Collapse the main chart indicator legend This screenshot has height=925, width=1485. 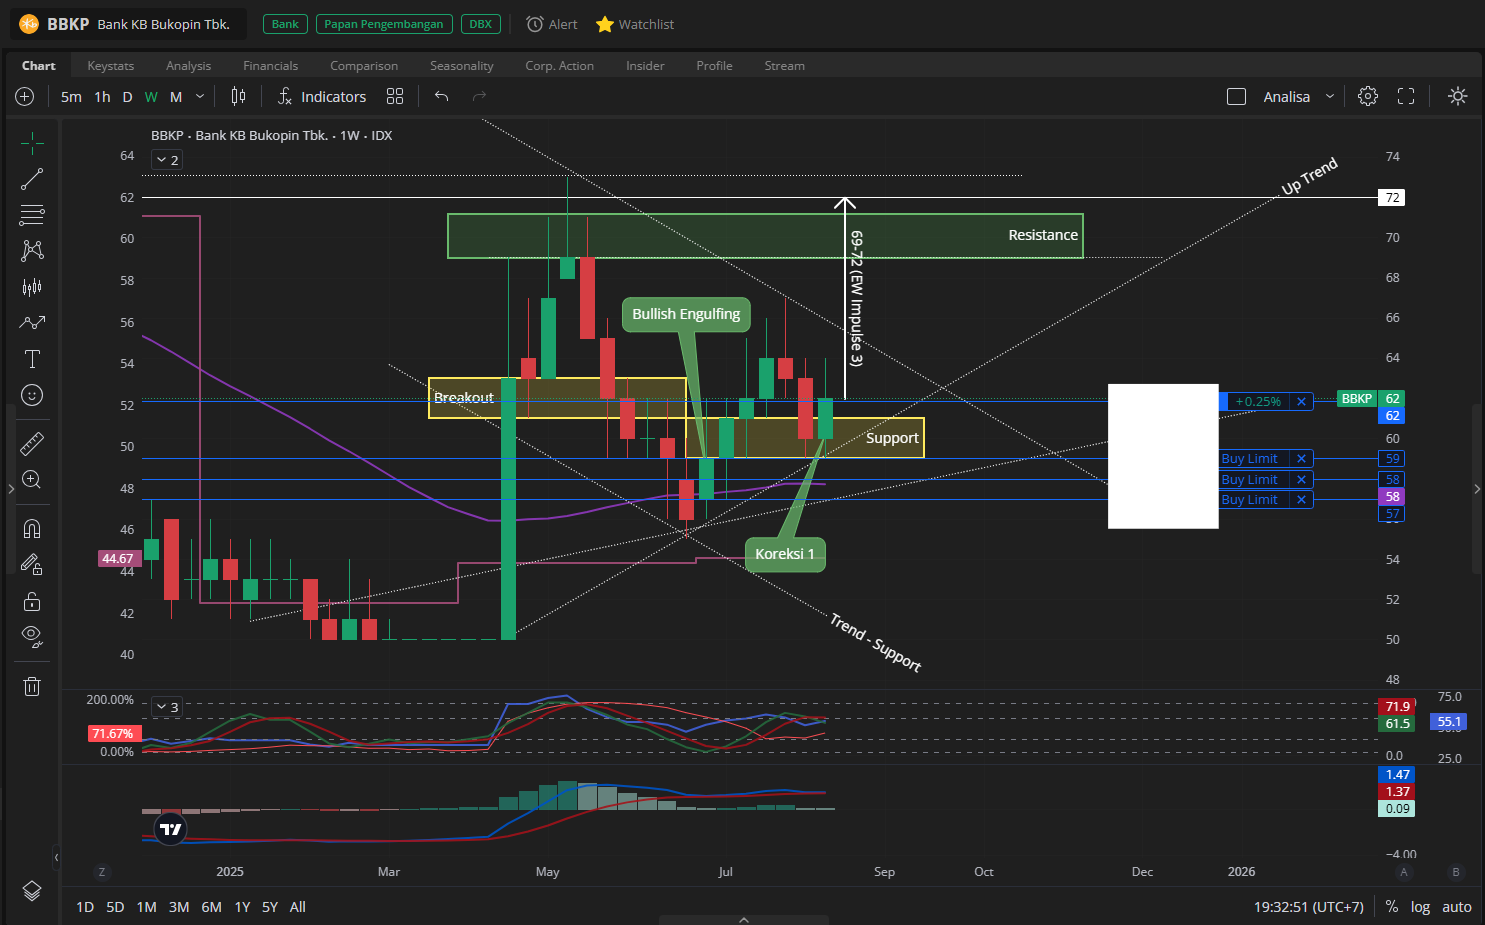[167, 160]
